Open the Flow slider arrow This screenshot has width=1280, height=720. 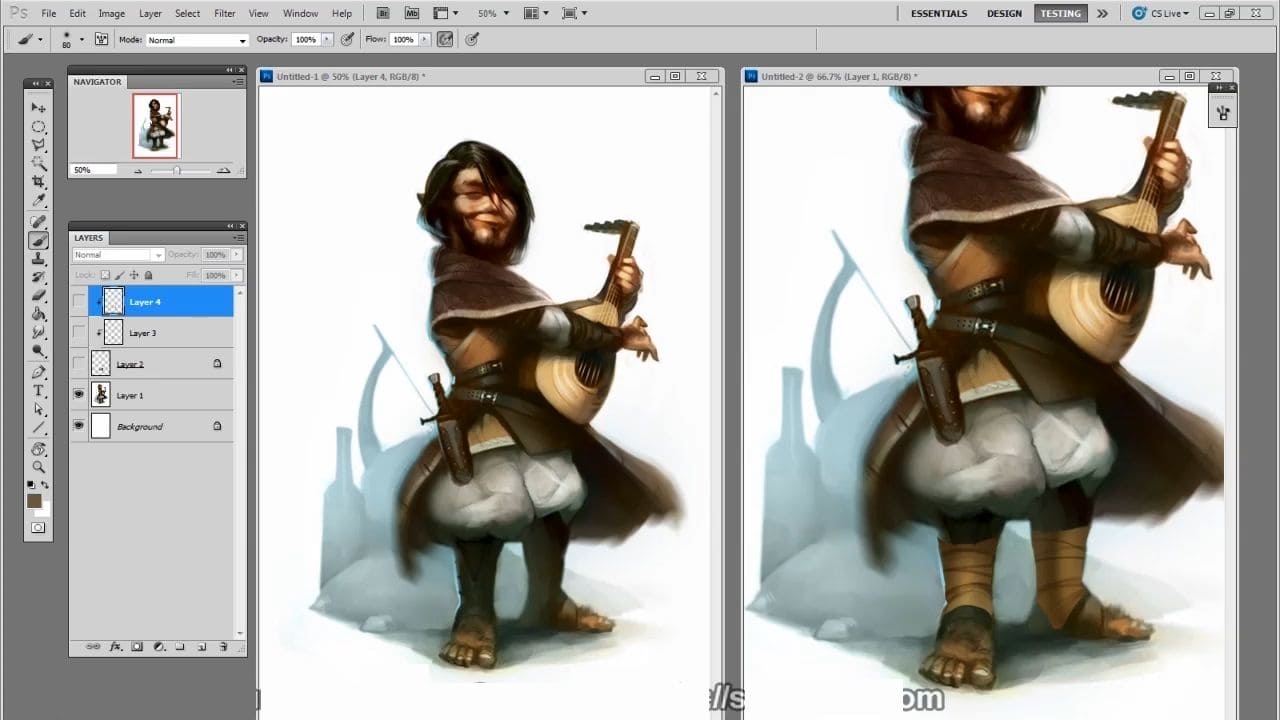point(424,40)
